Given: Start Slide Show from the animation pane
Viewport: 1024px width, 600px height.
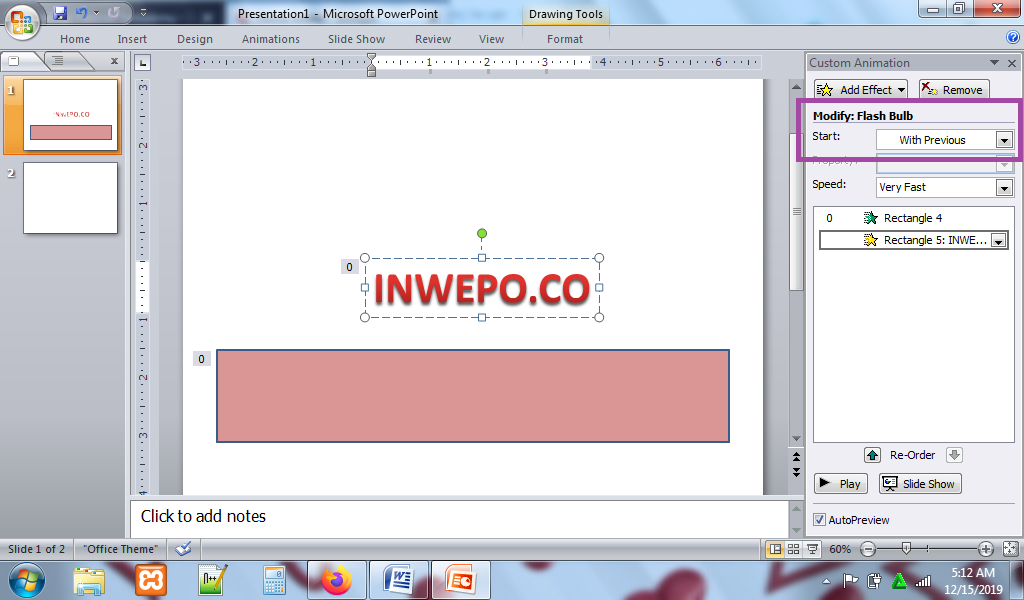Looking at the screenshot, I should pos(920,484).
